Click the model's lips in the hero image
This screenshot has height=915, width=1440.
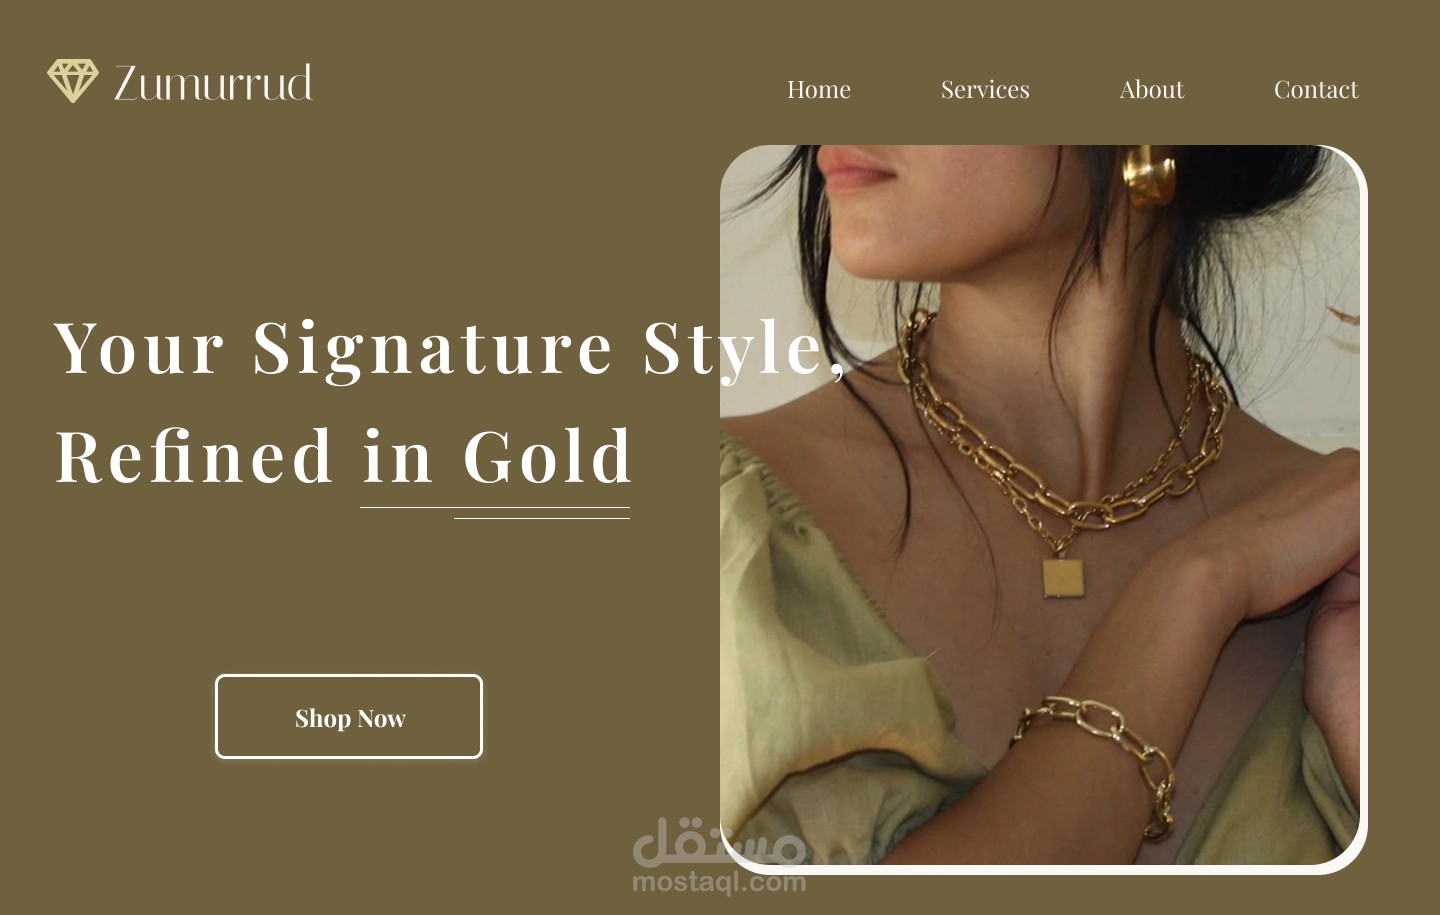pos(858,174)
